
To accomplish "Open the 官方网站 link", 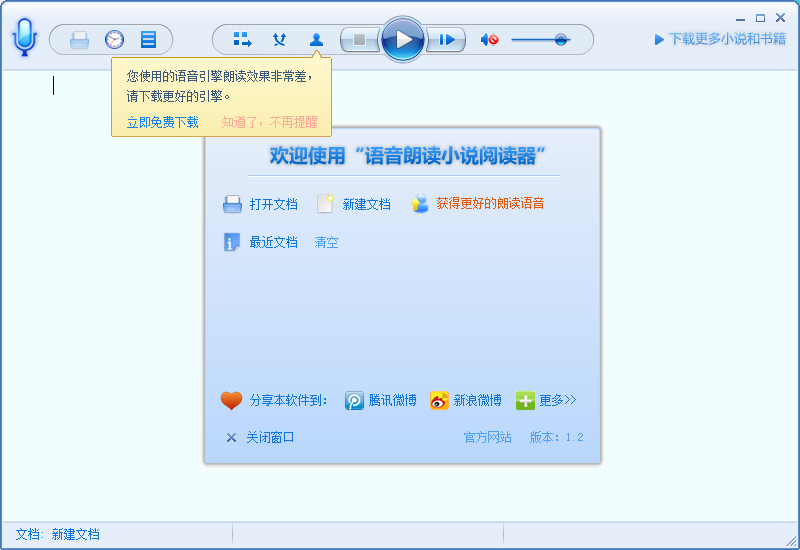I will pos(487,437).
